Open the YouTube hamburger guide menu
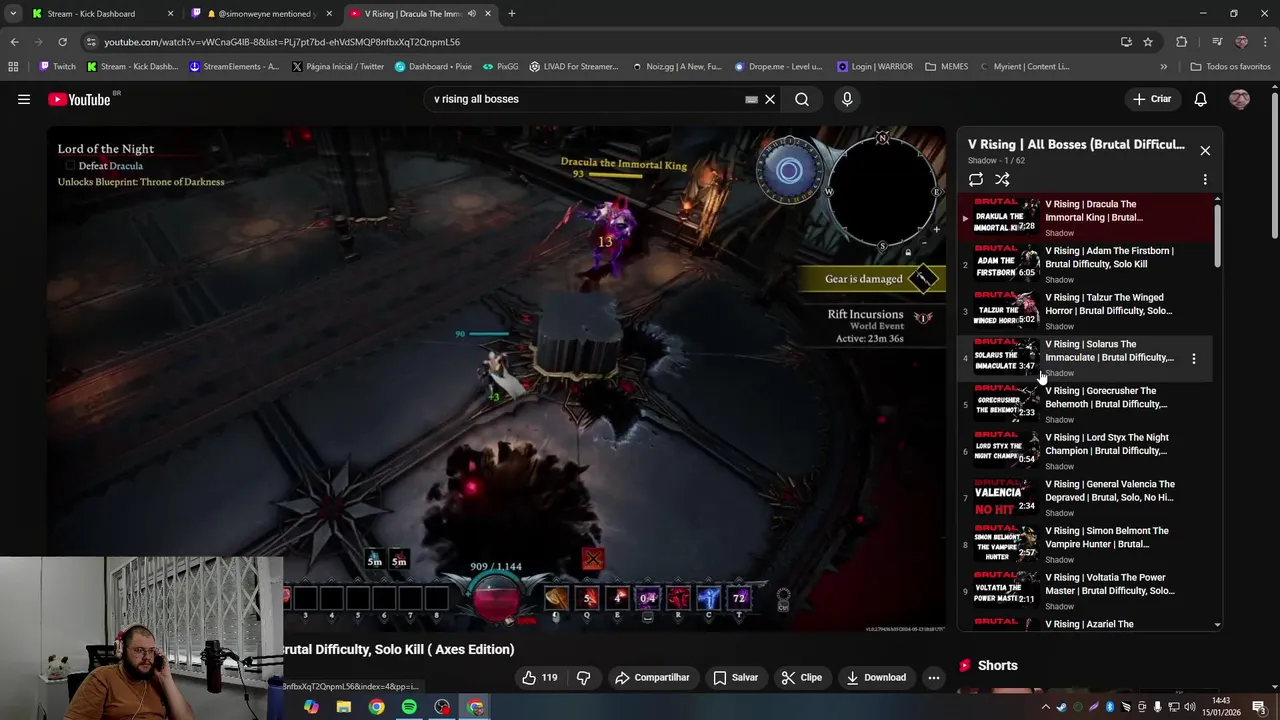Screen dimensions: 1280x720 (x=24, y=99)
